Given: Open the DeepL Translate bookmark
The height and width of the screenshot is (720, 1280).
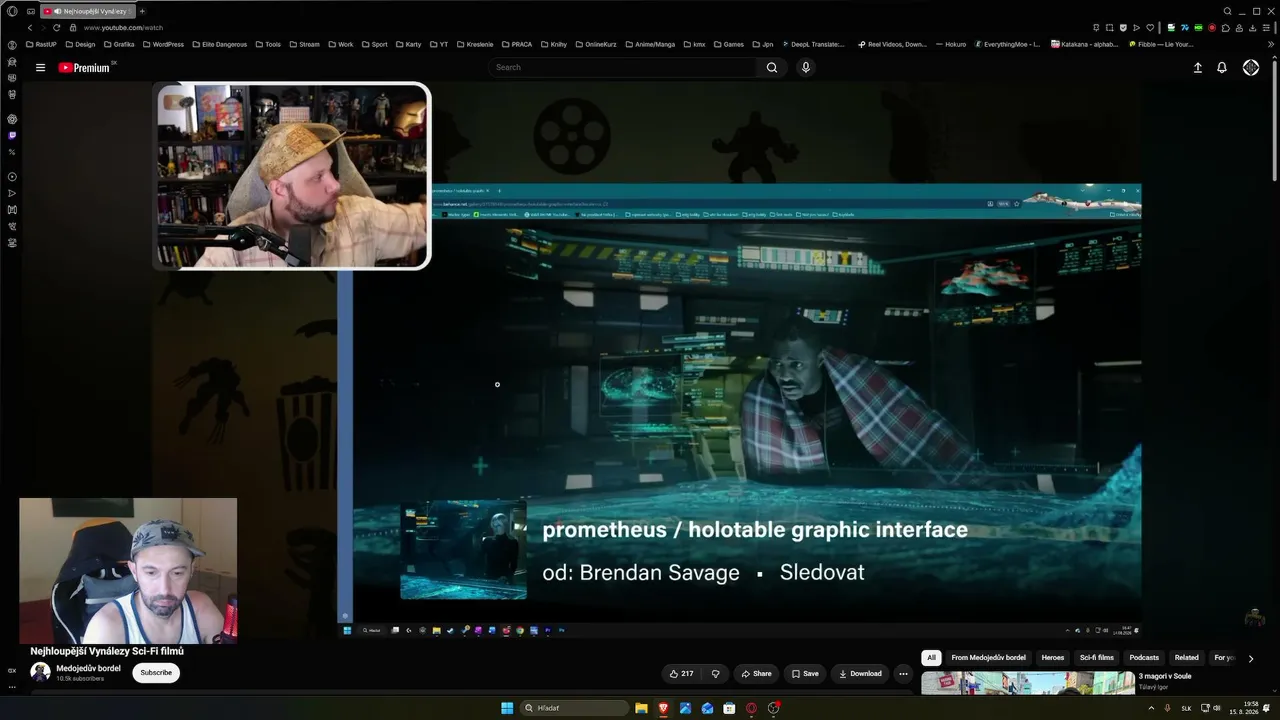Looking at the screenshot, I should (812, 44).
